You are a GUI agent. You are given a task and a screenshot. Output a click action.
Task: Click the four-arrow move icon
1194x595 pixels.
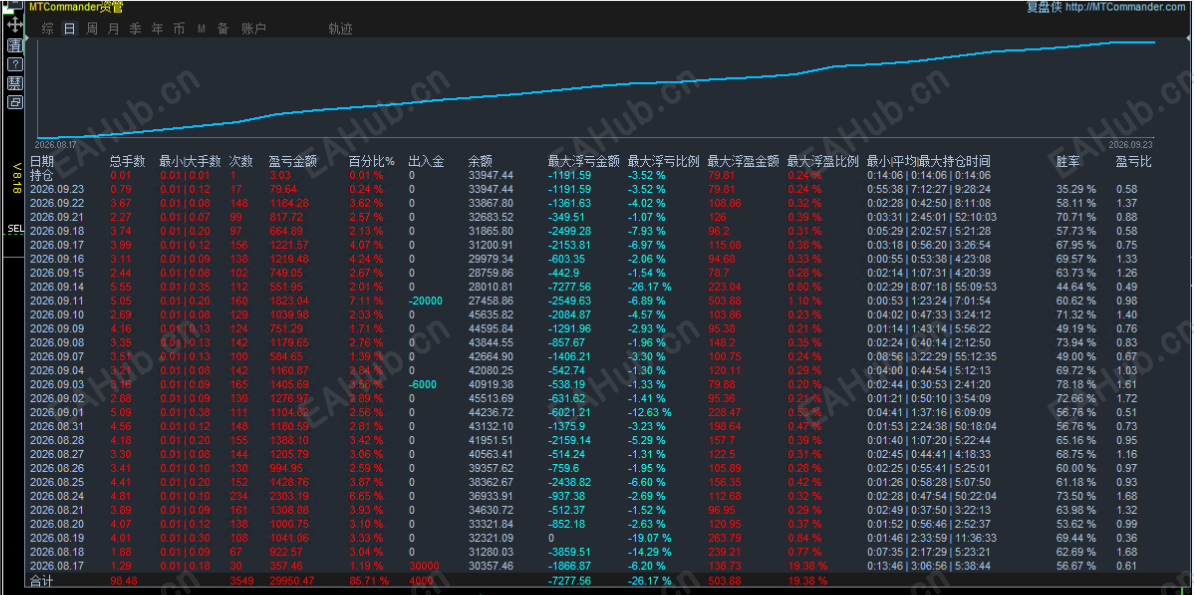[x=14, y=25]
